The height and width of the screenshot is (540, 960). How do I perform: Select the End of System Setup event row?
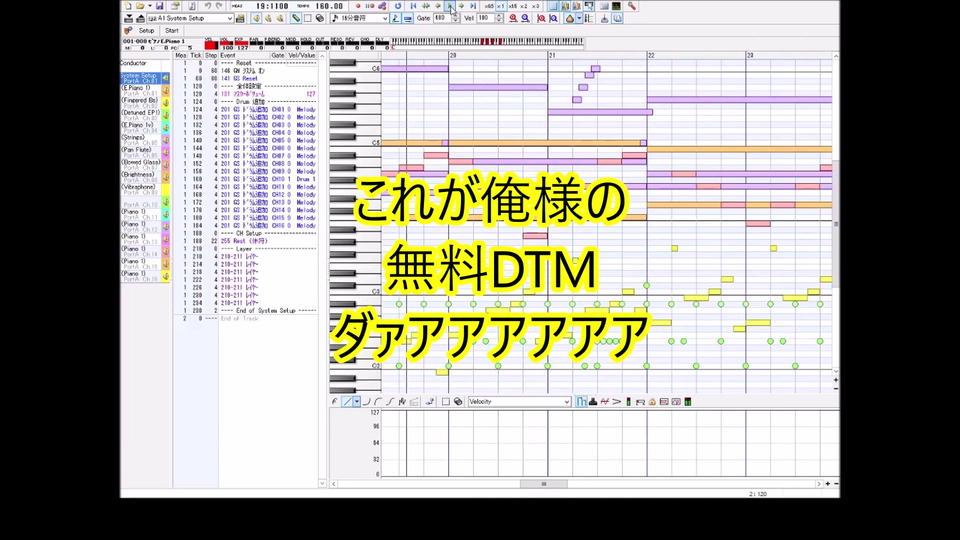246,310
